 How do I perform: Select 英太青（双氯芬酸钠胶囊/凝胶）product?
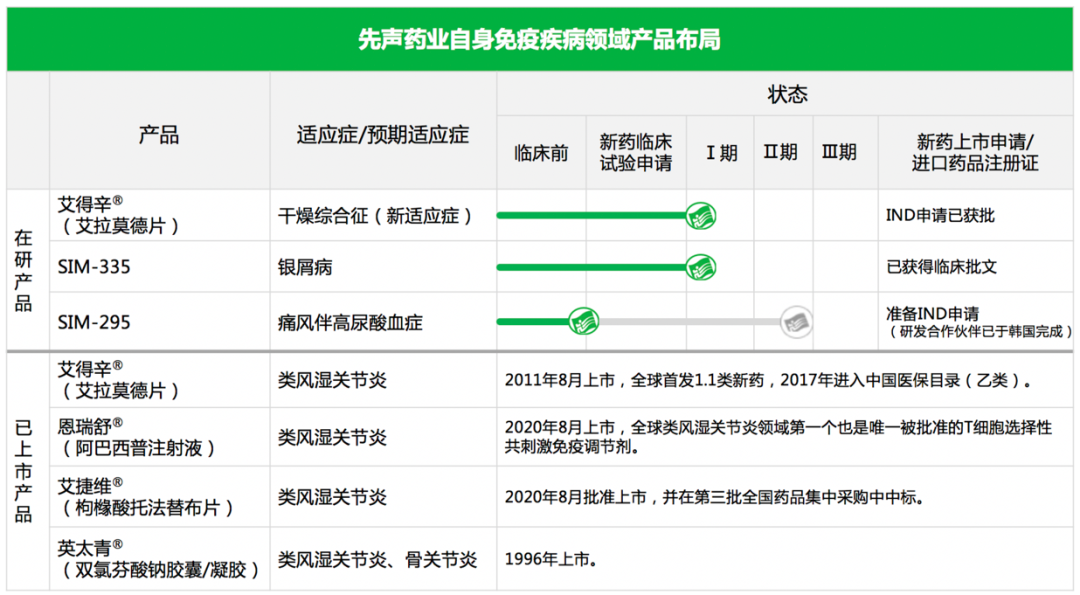(159, 559)
